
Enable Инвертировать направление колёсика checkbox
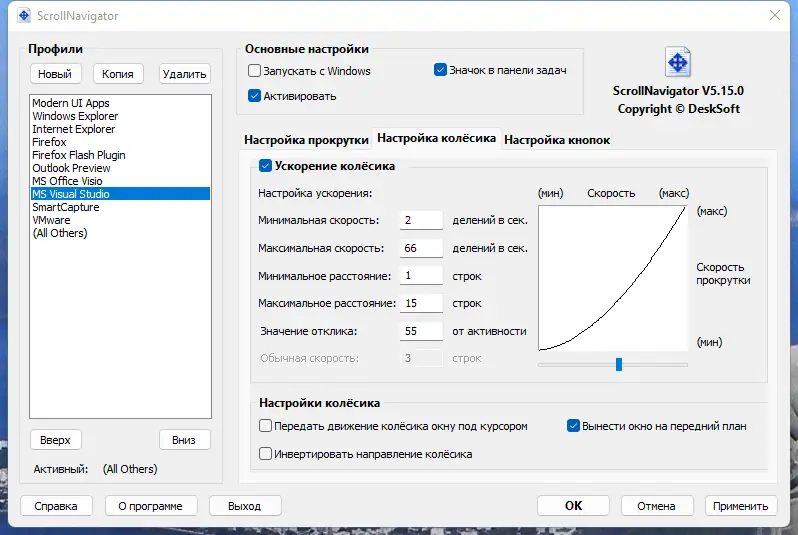pyautogui.click(x=265, y=454)
